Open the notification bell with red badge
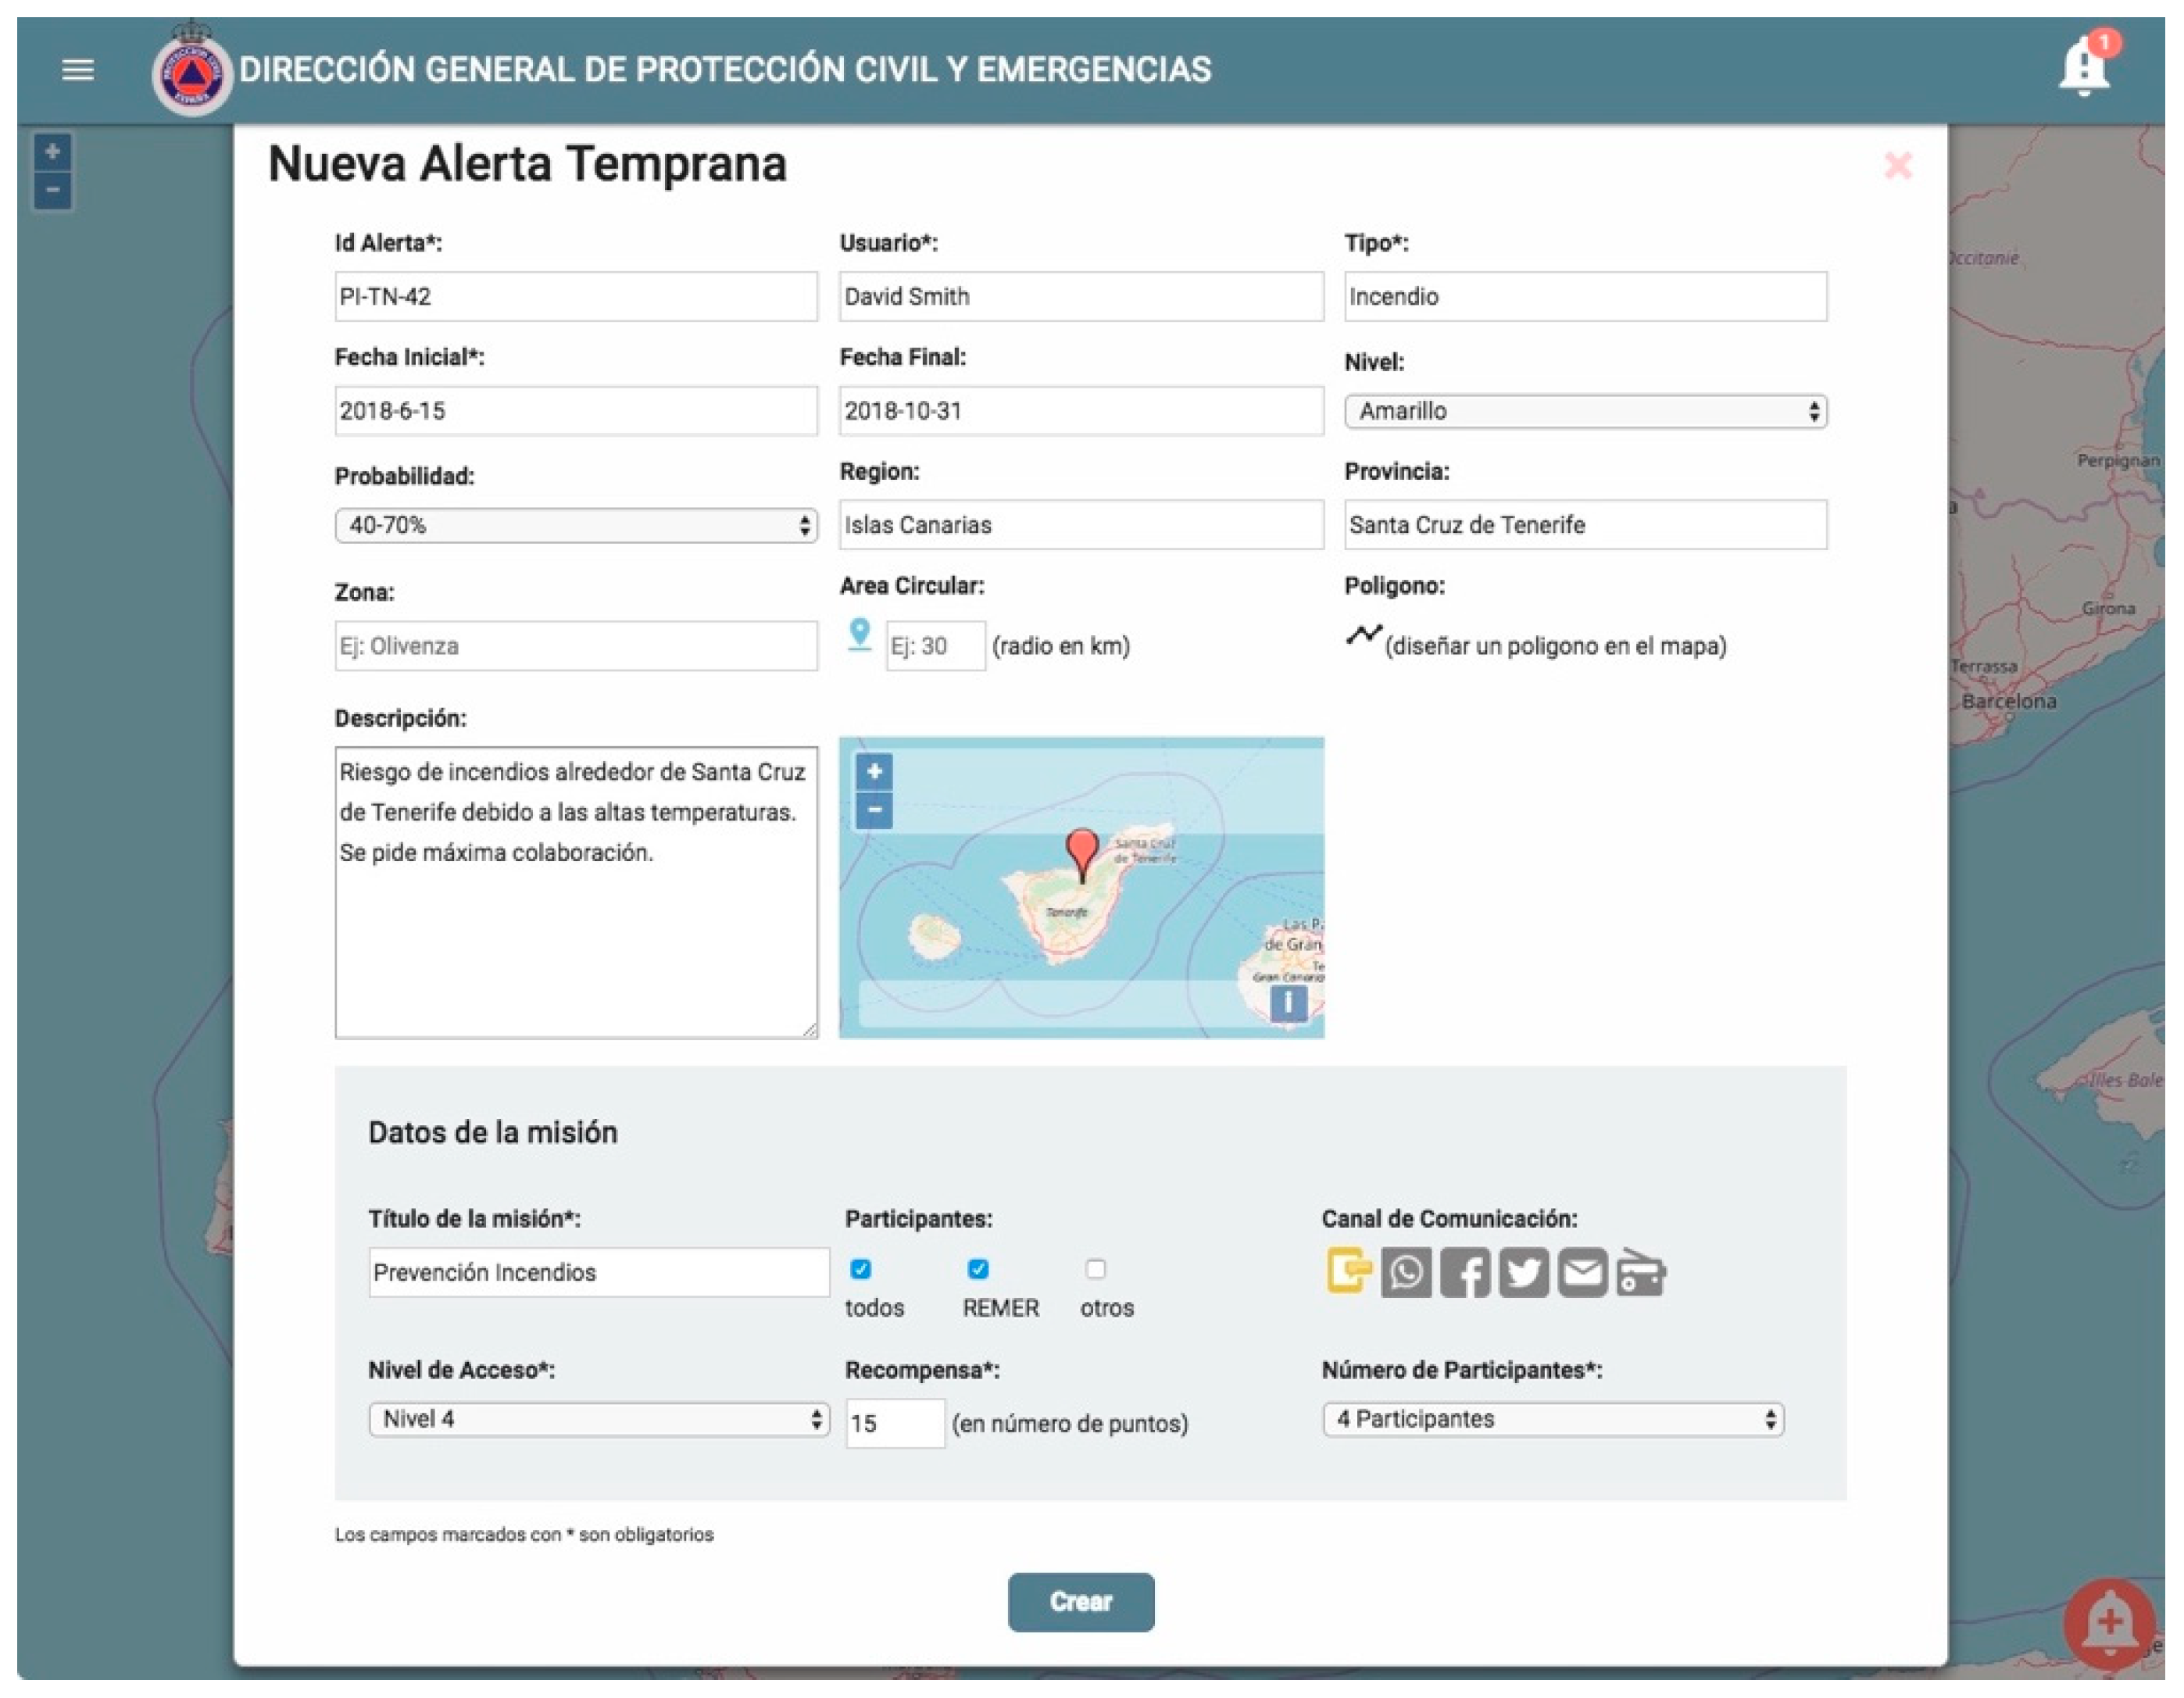 pos(2083,68)
